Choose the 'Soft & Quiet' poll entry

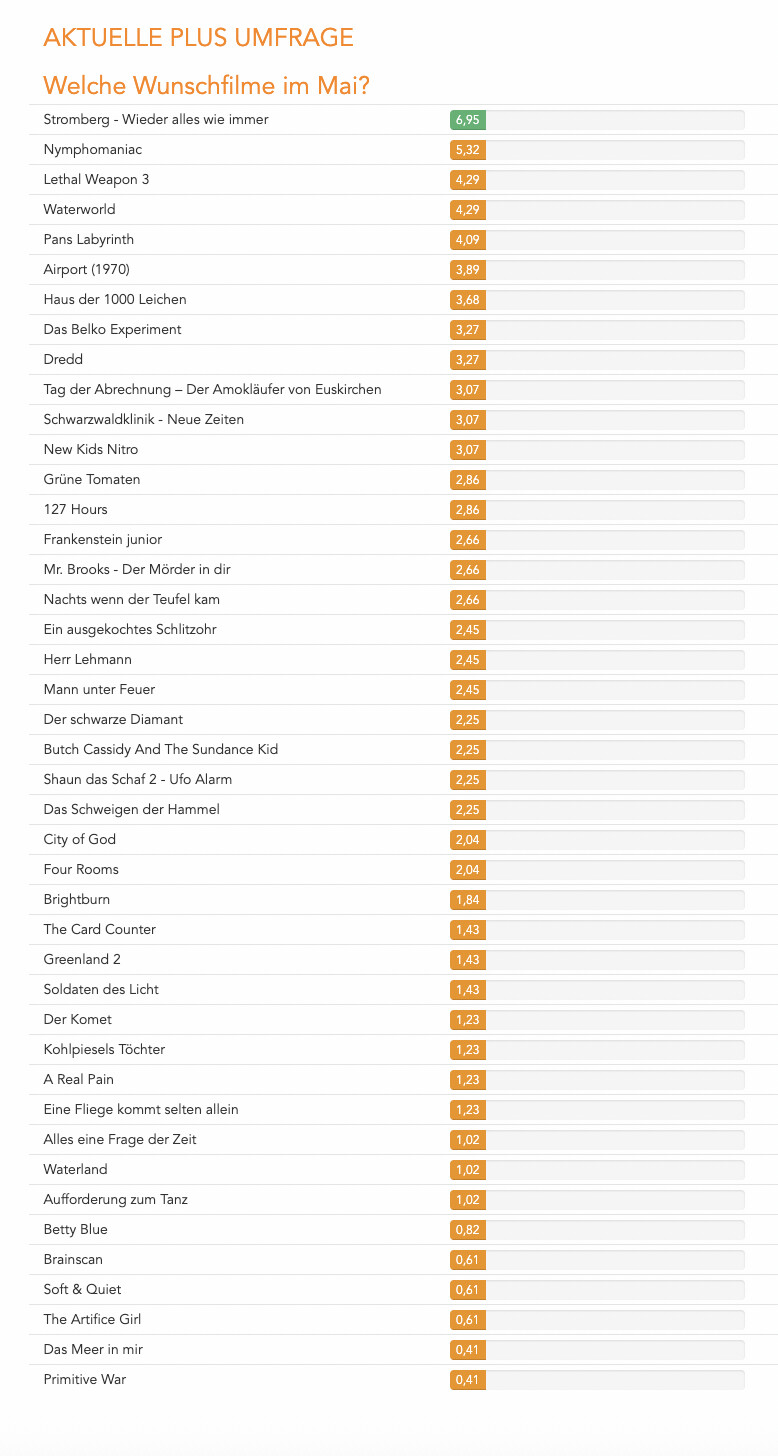pyautogui.click(x=82, y=1290)
